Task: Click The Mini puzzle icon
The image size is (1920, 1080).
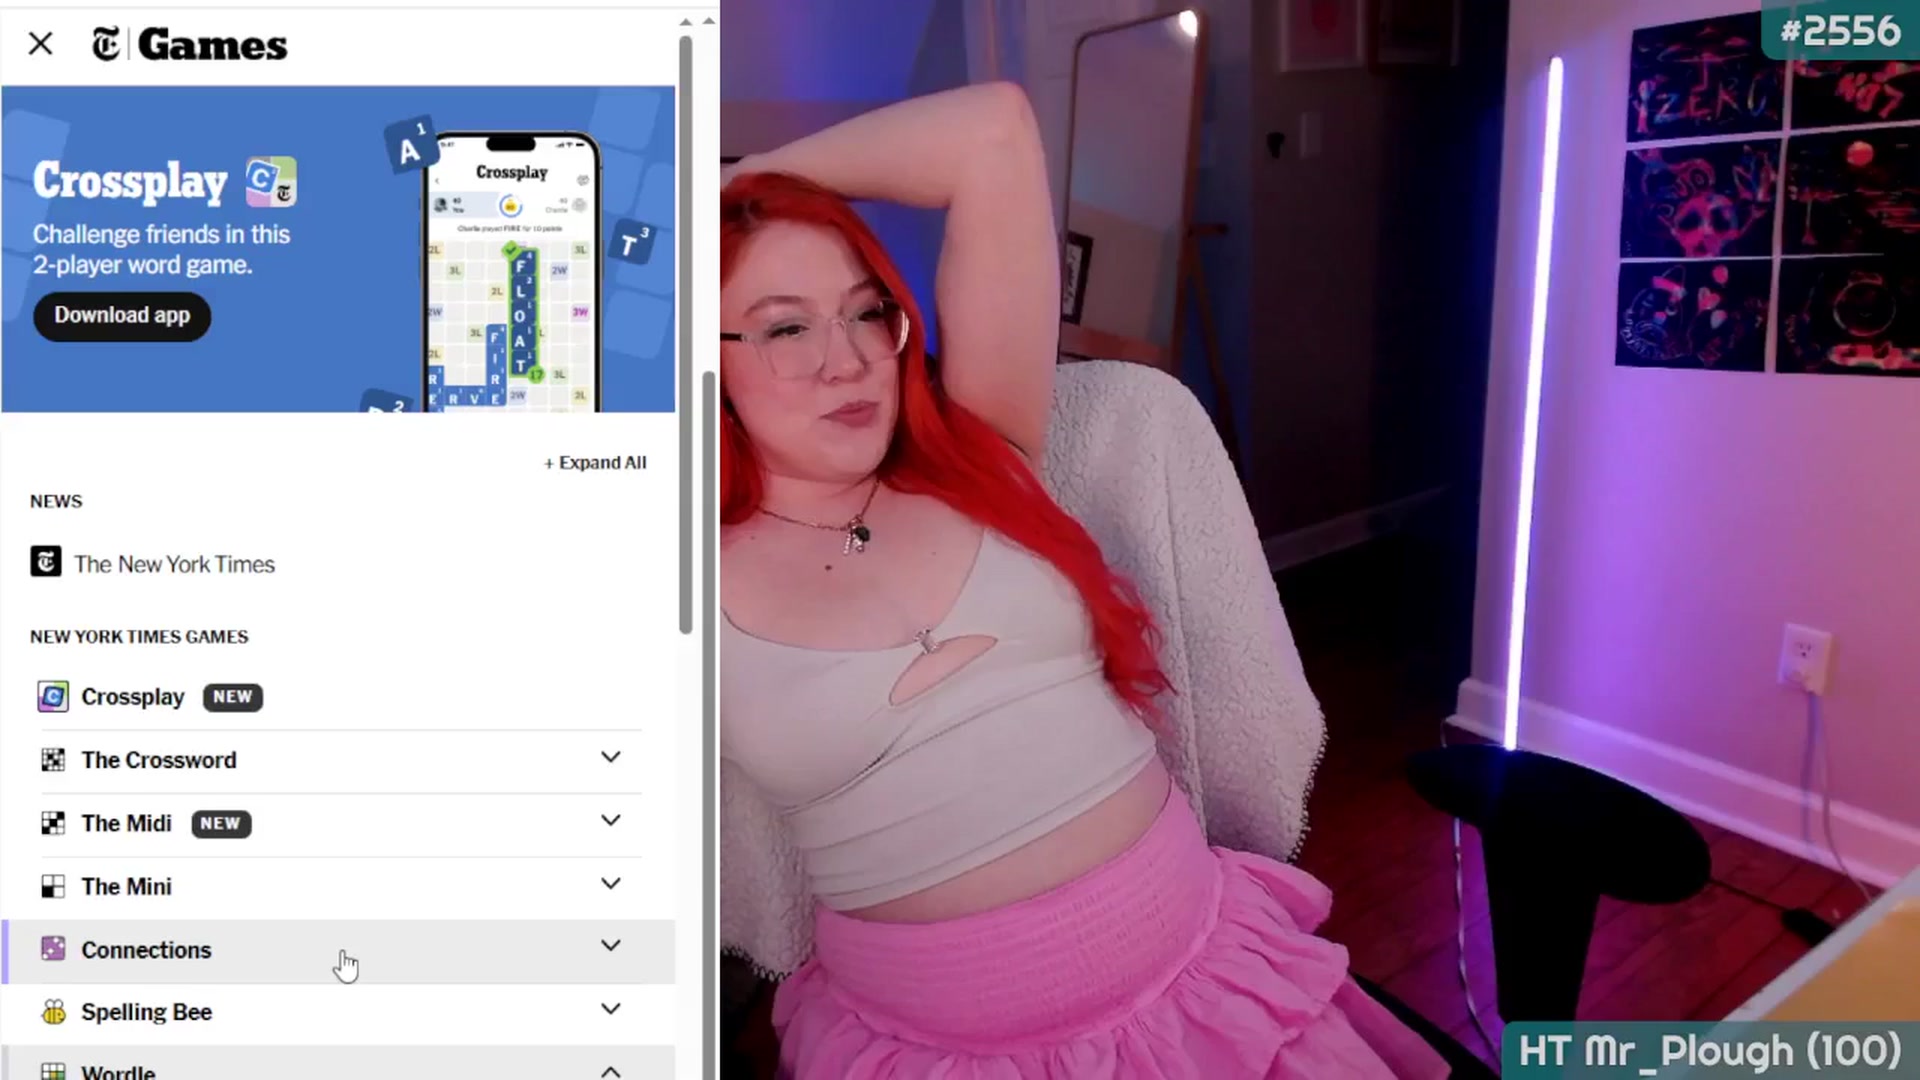Action: (53, 886)
